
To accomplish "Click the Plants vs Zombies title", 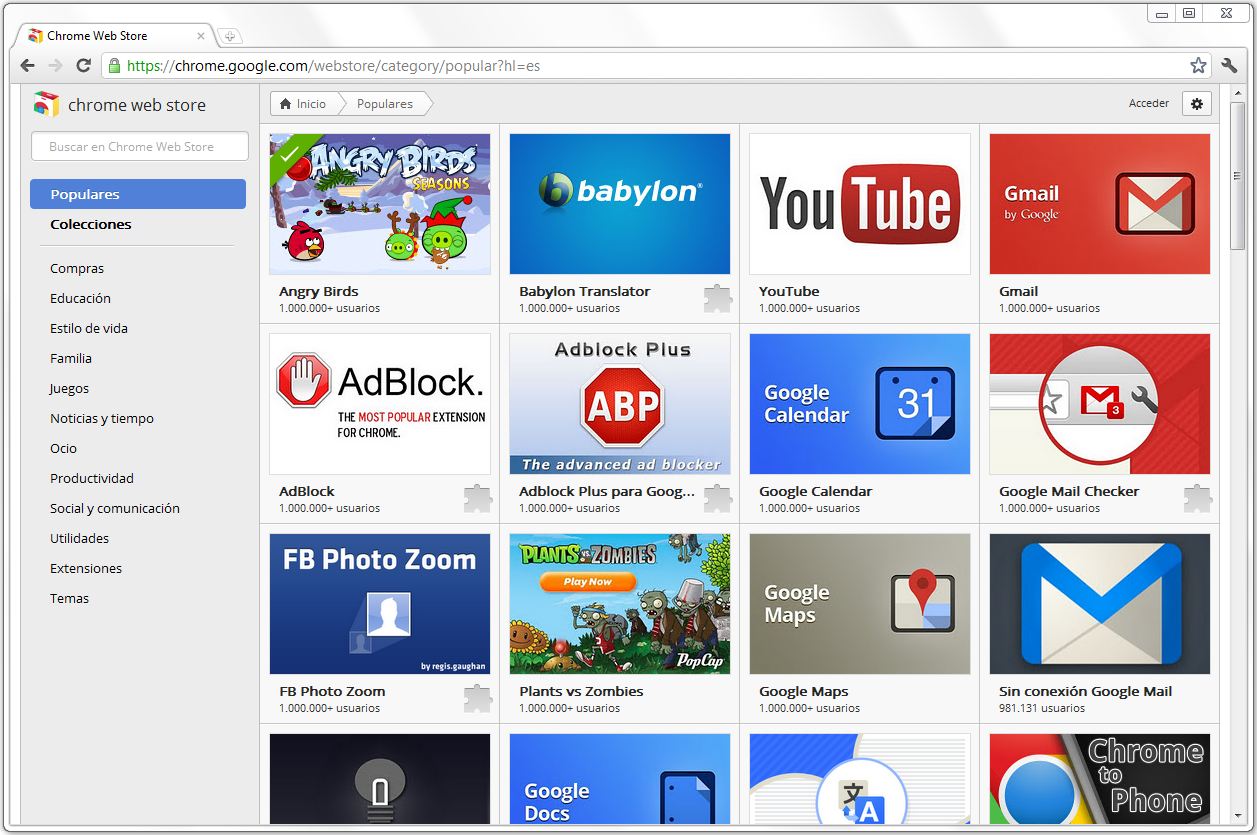I will click(x=581, y=691).
